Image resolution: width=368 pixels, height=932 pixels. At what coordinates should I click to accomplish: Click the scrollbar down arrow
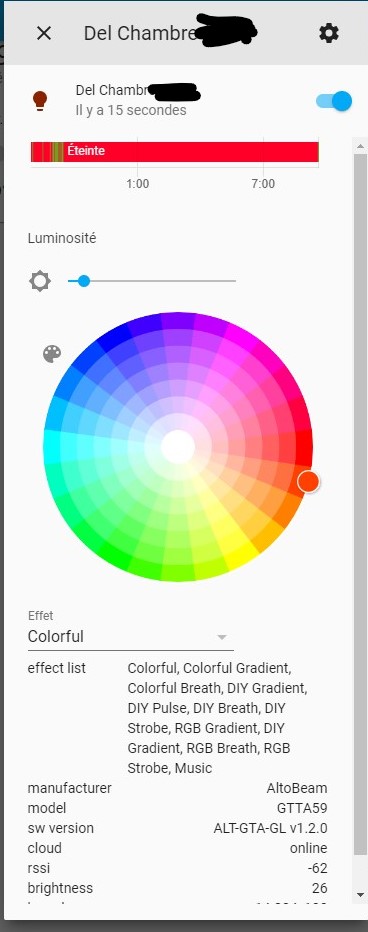click(x=360, y=895)
